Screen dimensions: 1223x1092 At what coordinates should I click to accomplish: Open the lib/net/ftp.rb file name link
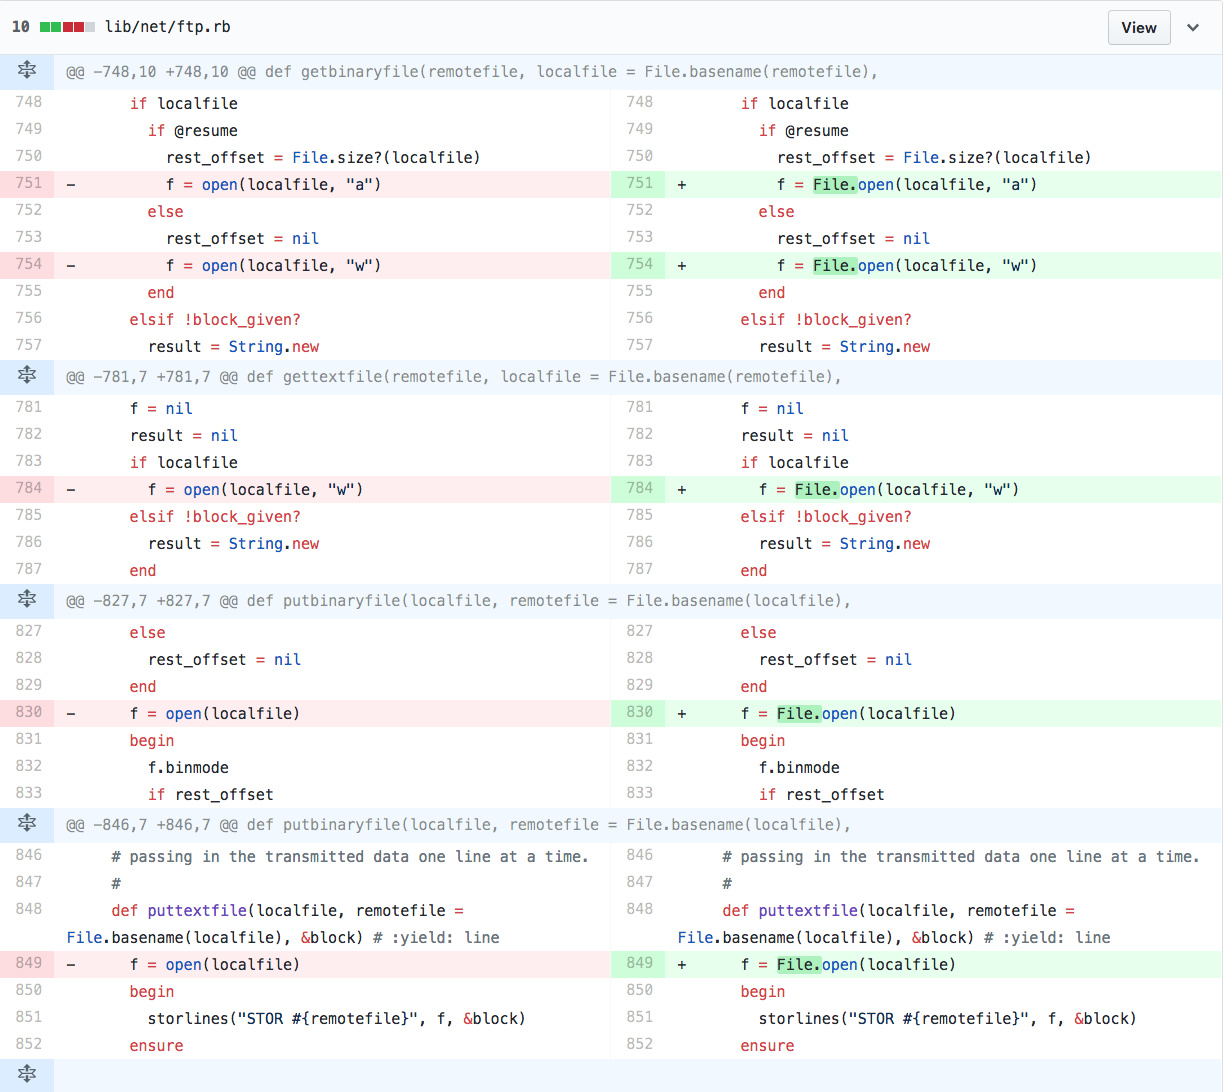(x=167, y=27)
